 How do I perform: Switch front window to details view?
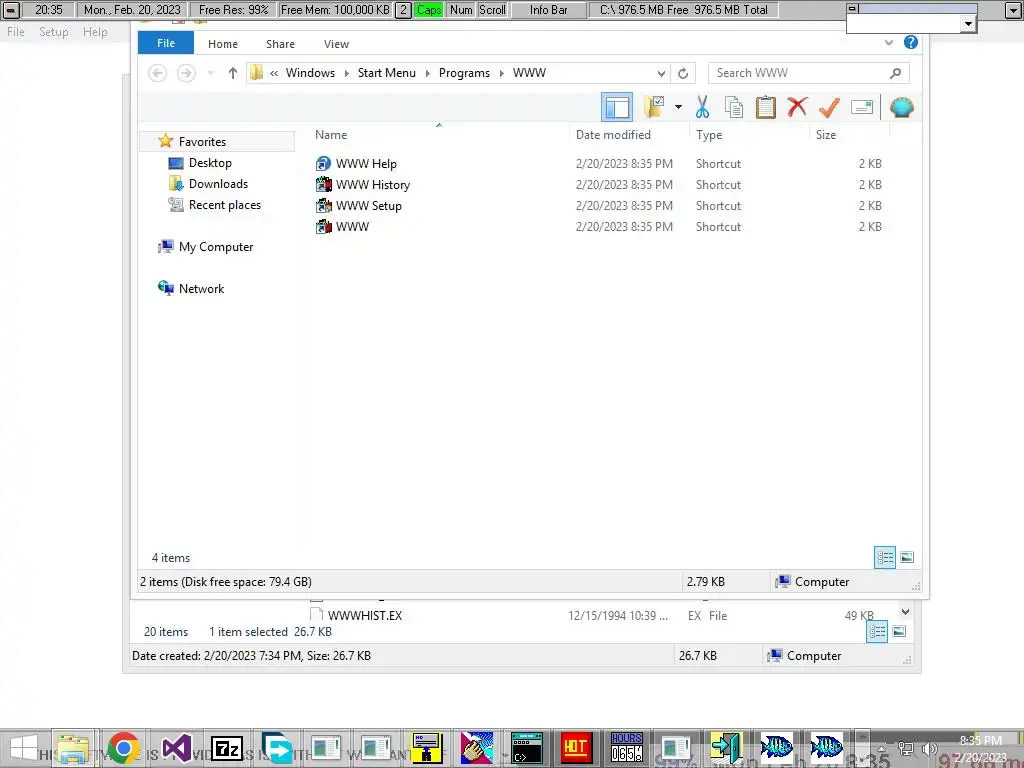(x=885, y=557)
